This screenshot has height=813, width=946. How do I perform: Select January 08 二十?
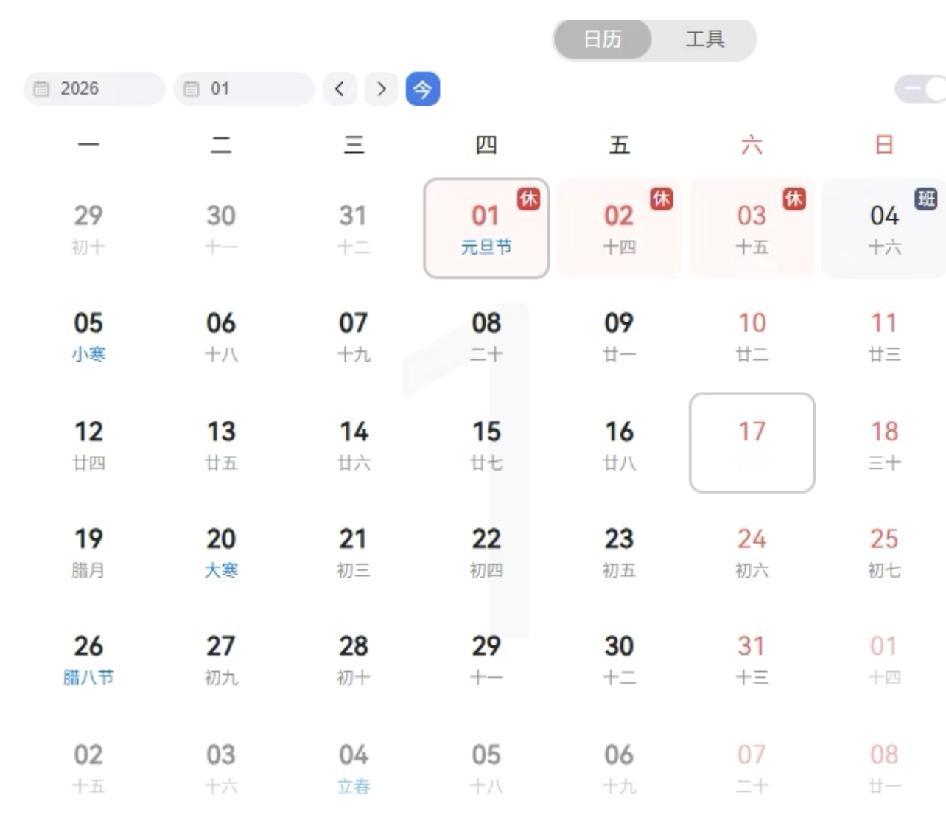486,336
